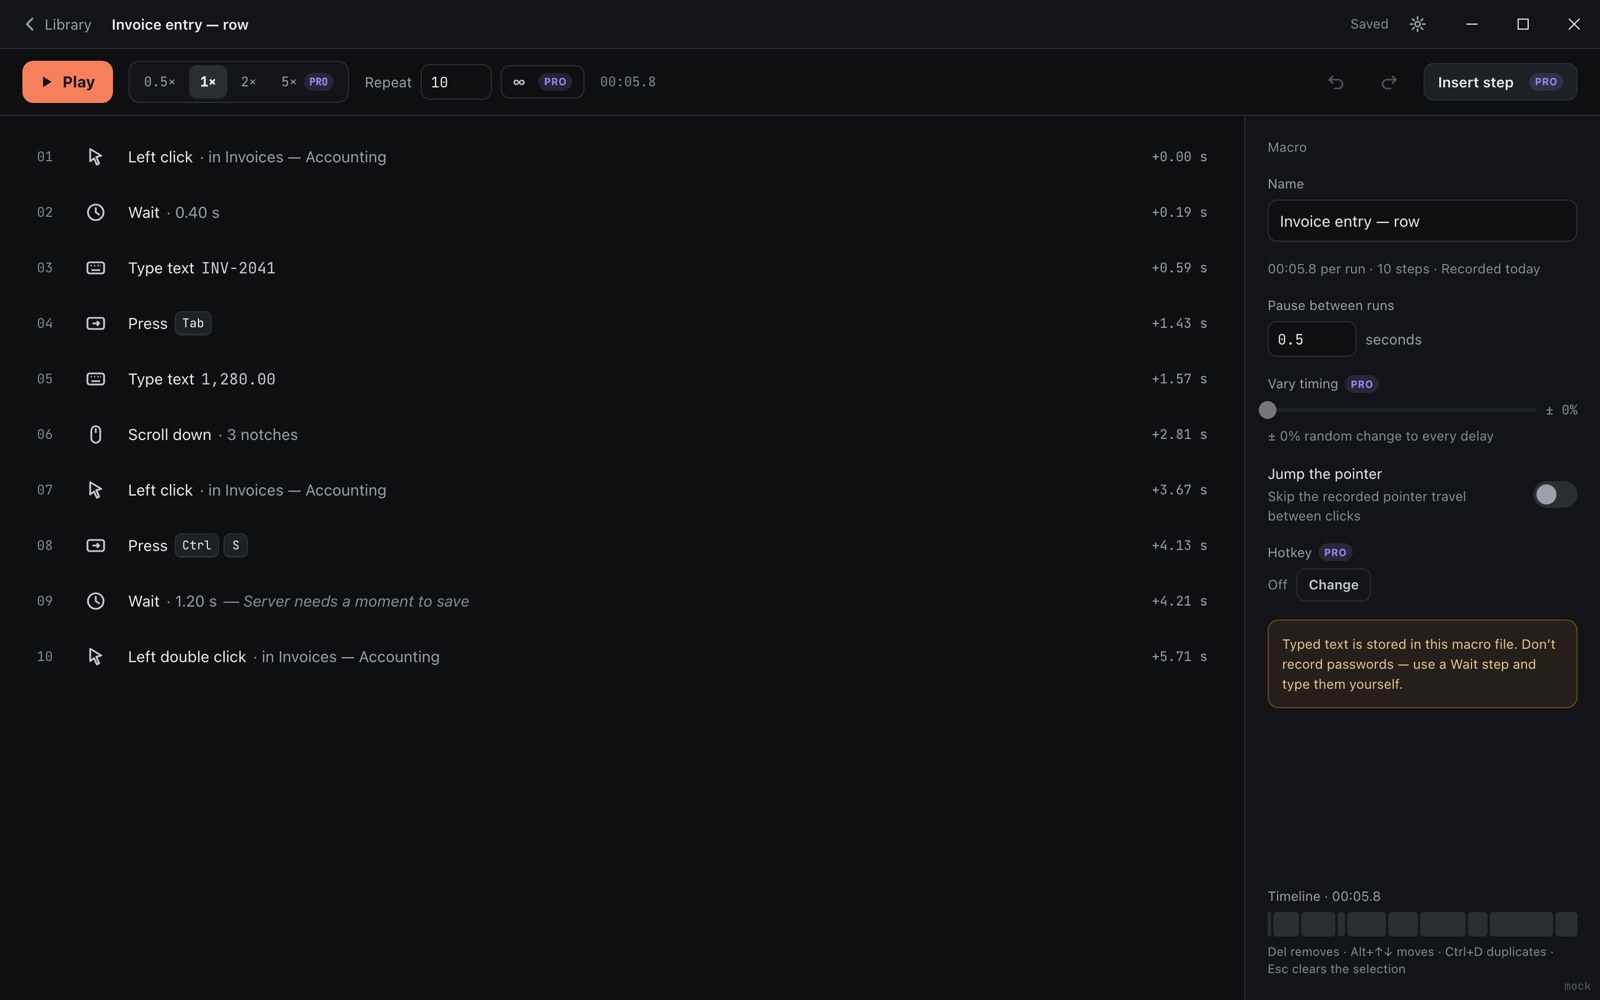Click the pointer icon of step 01

pyautogui.click(x=95, y=157)
